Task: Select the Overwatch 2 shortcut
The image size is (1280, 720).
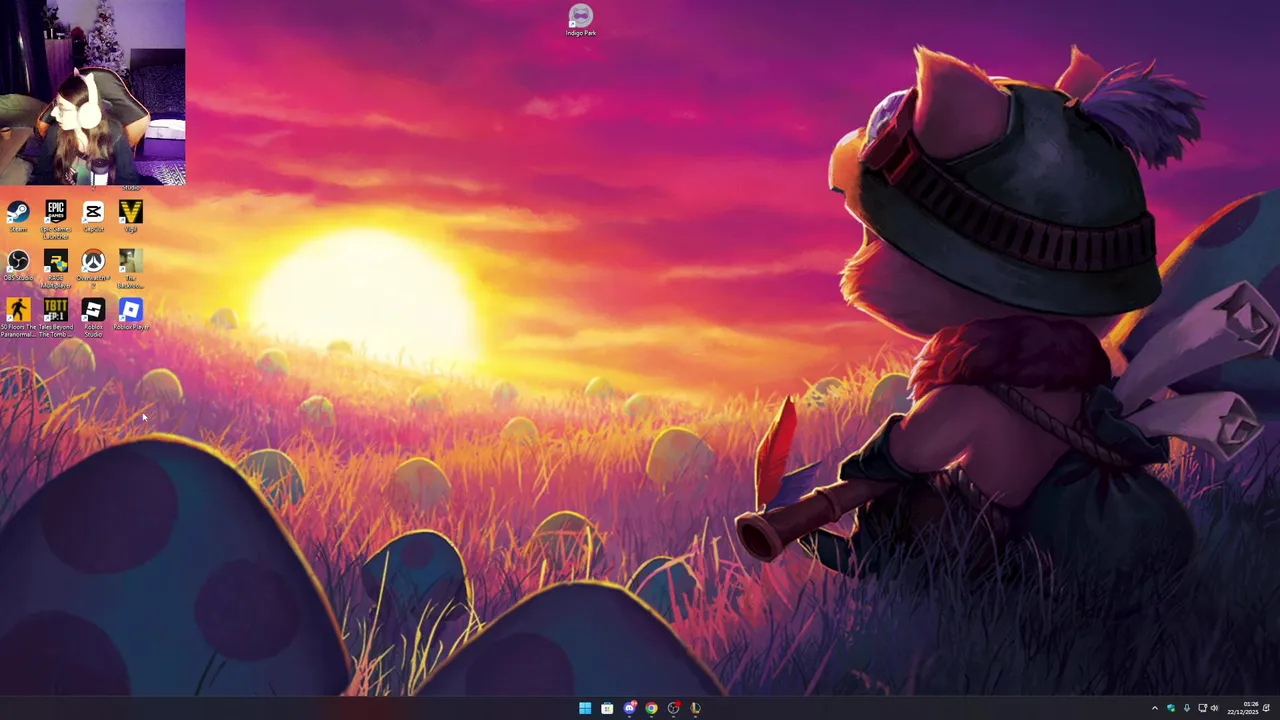Action: (x=93, y=269)
